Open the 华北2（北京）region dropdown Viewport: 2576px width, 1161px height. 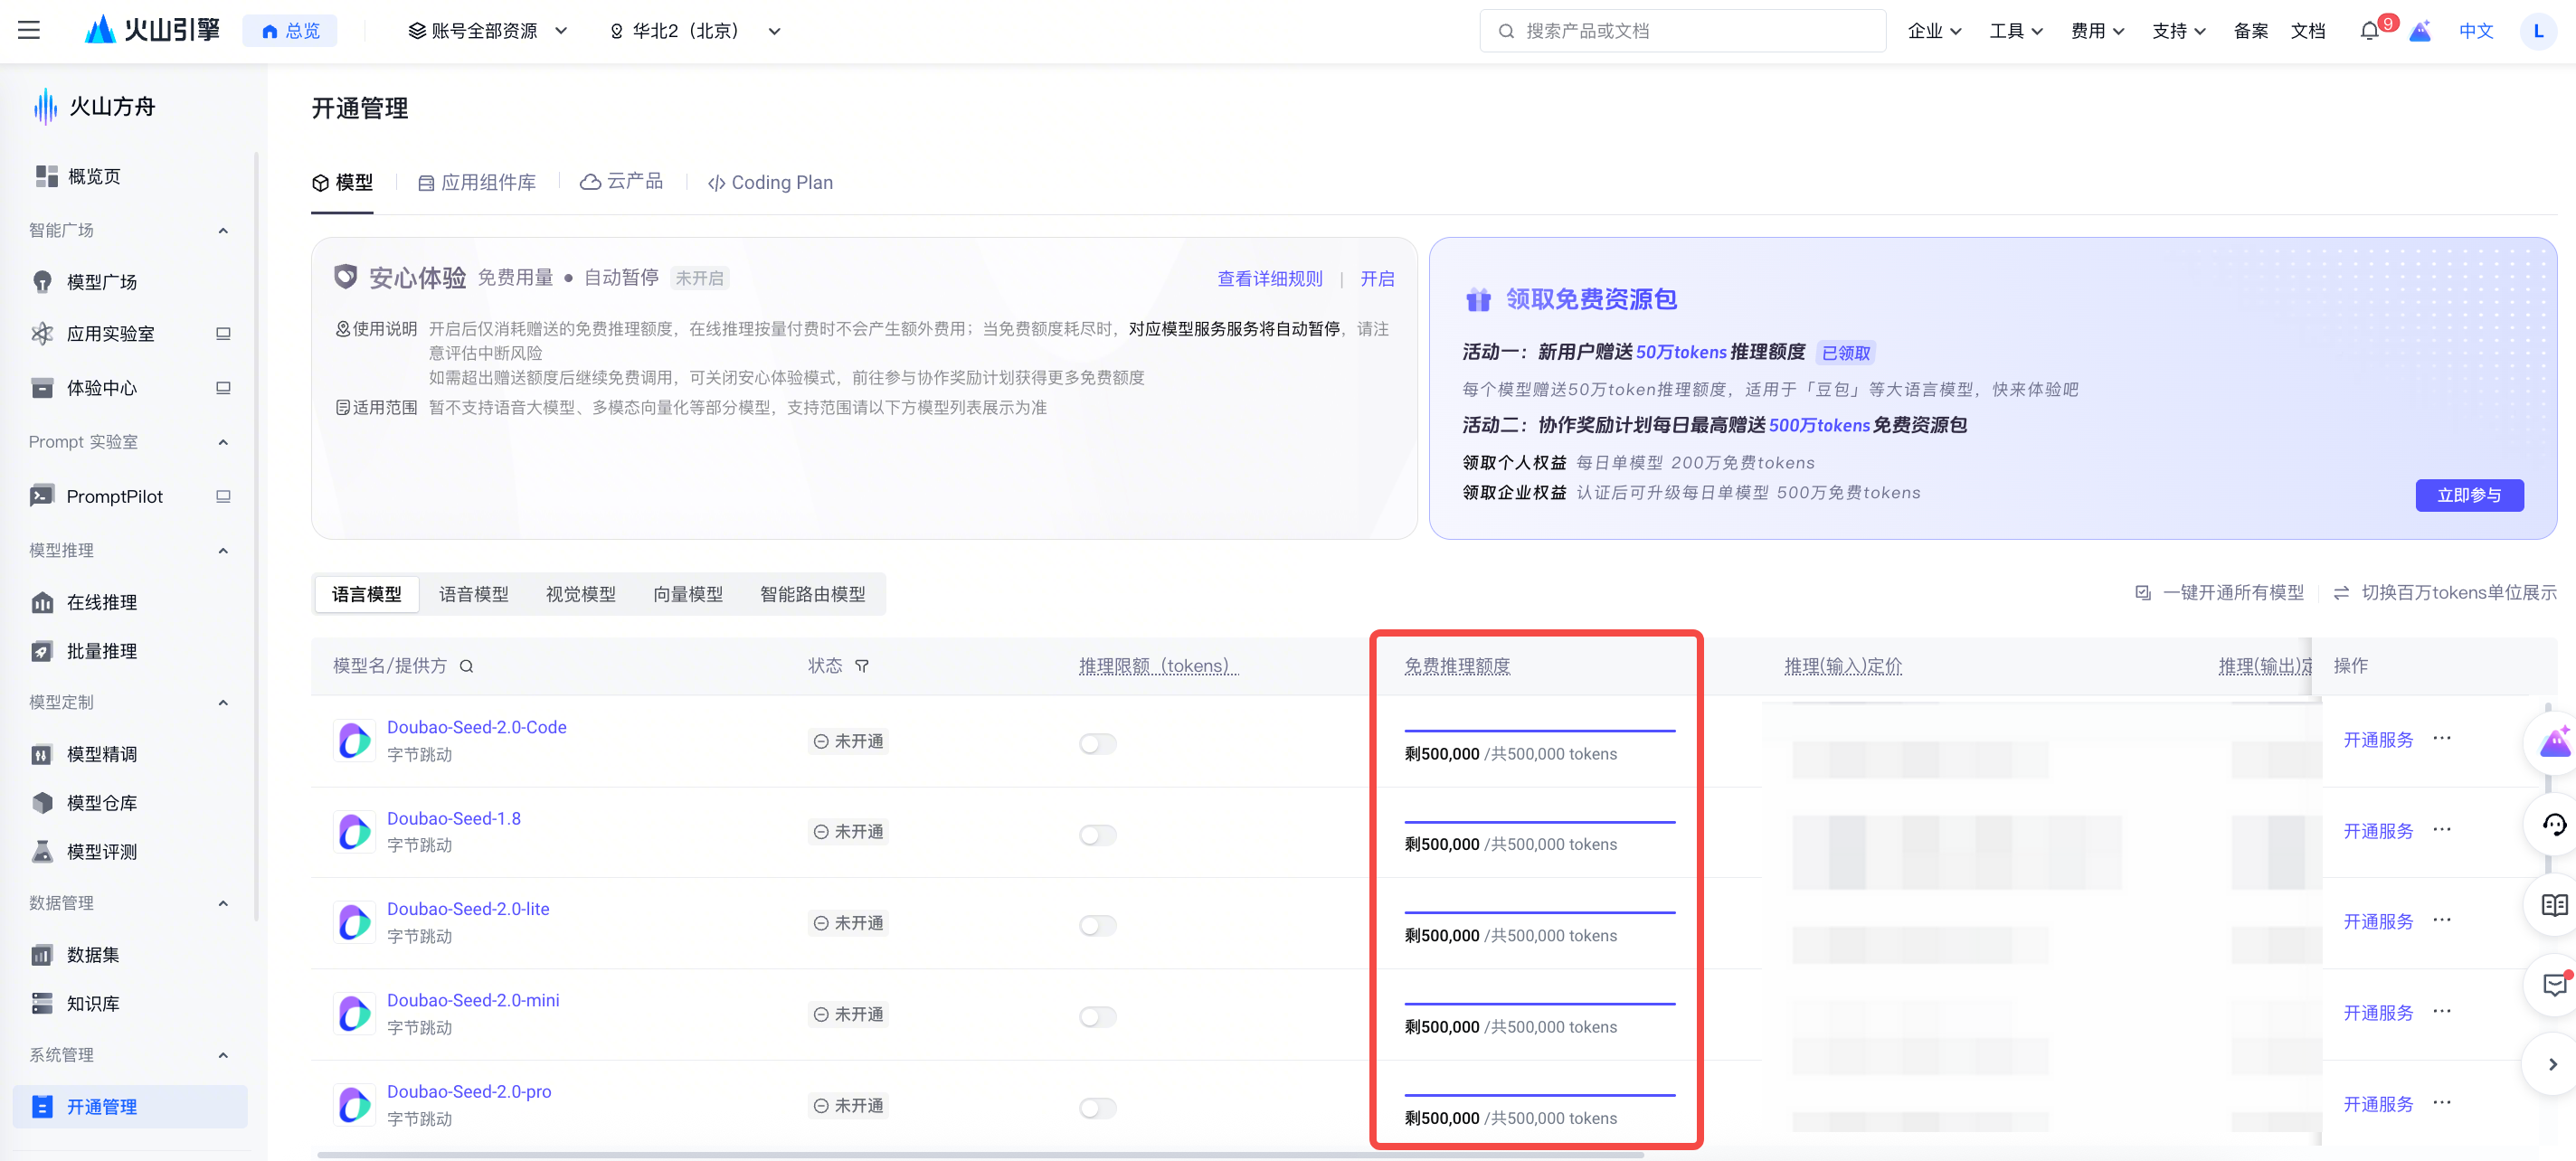(695, 31)
